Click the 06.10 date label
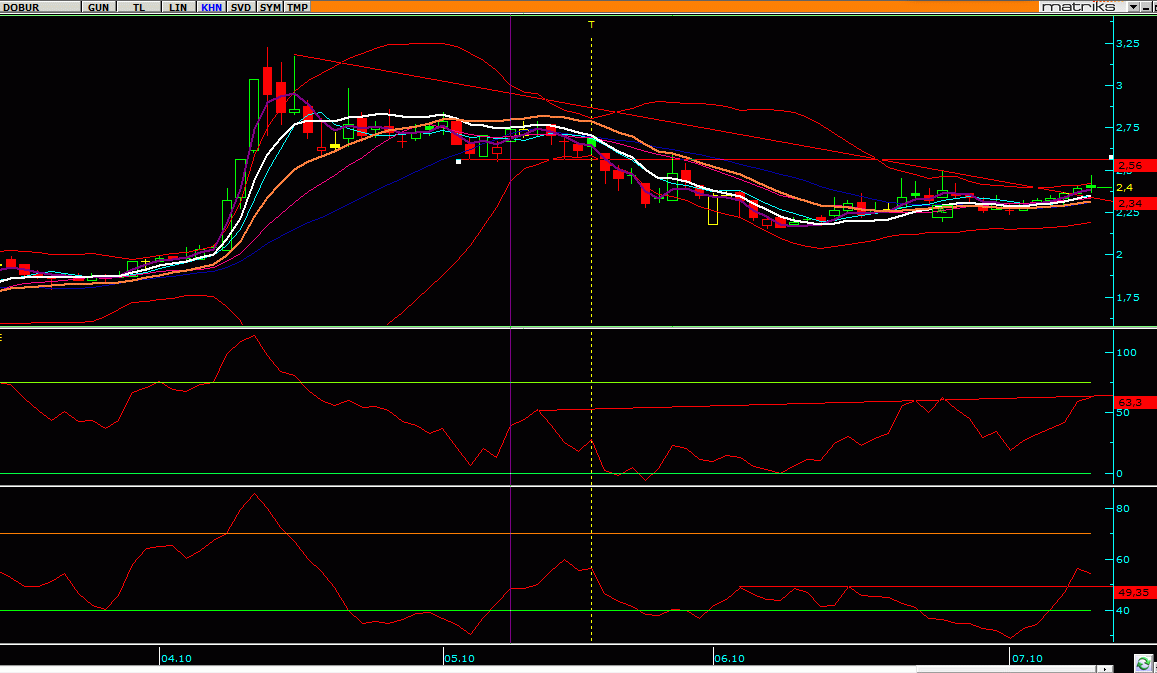Image resolution: width=1157 pixels, height=673 pixels. click(730, 658)
